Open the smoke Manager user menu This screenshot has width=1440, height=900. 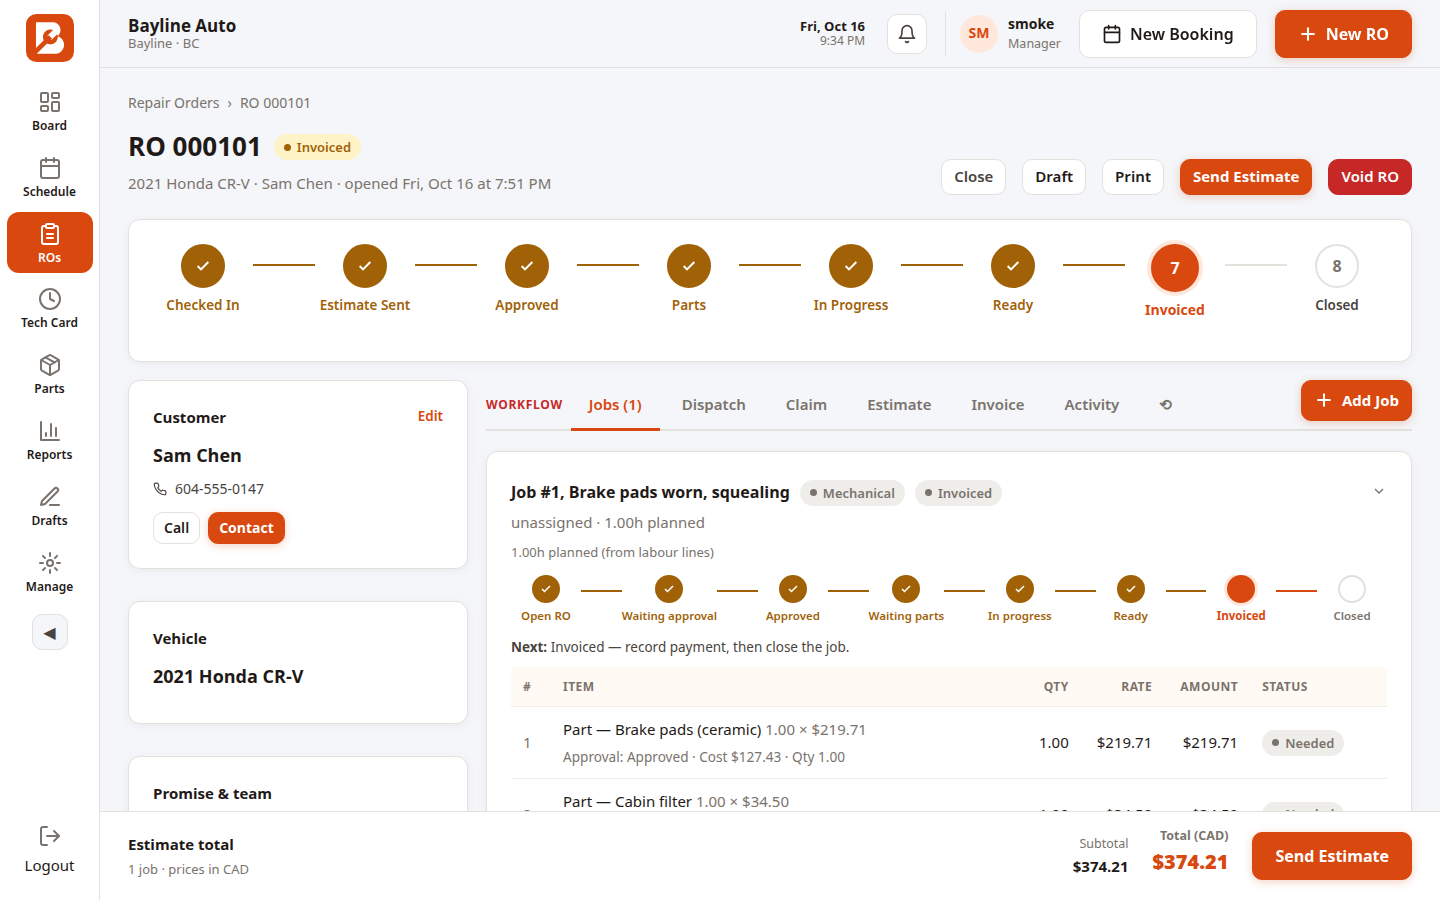tap(1011, 34)
